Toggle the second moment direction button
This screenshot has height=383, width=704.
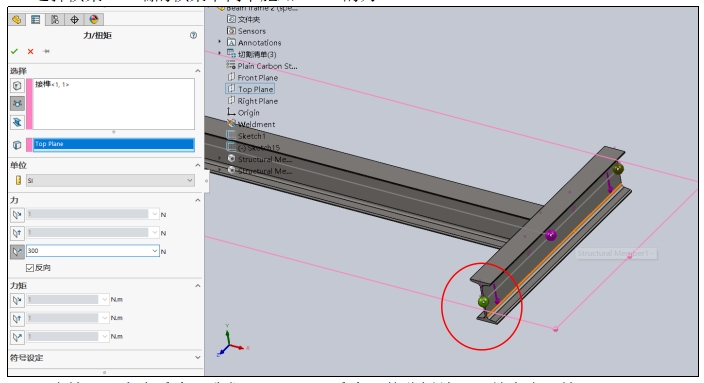17,318
